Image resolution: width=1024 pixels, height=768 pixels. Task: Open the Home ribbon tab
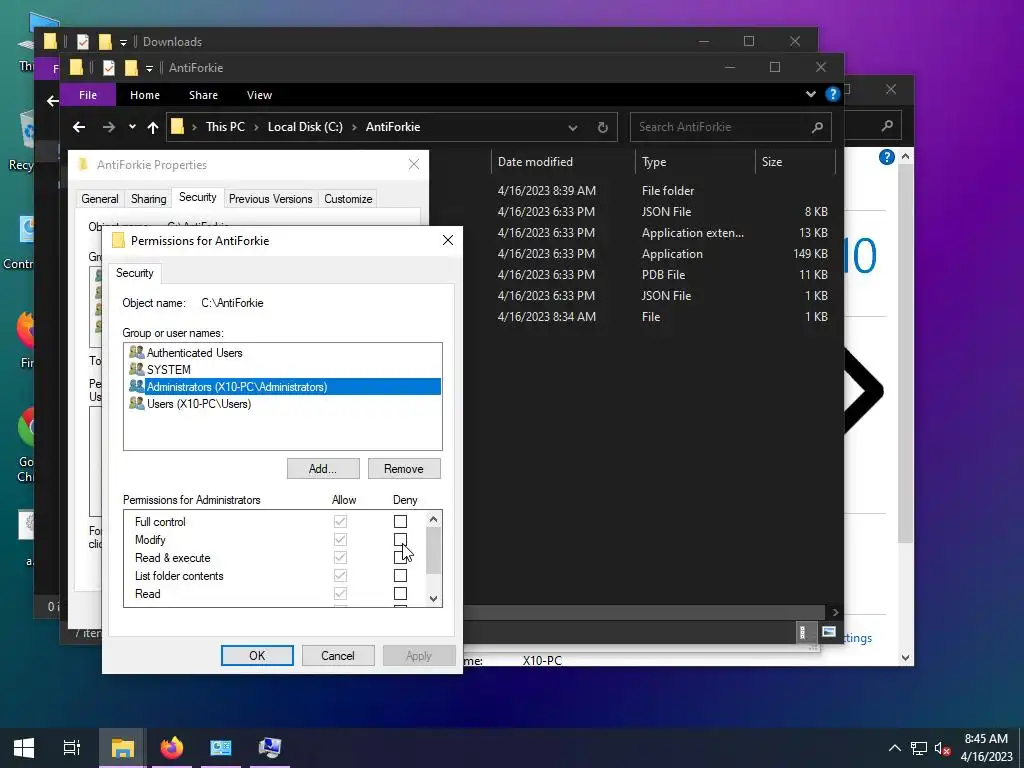[145, 95]
